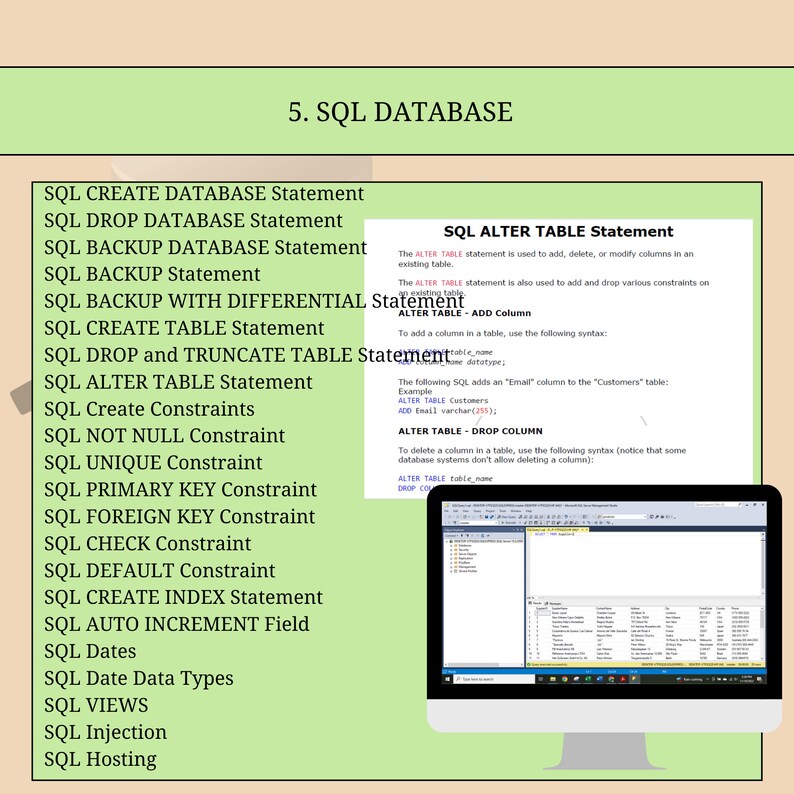Open the File menu in SSMS
The height and width of the screenshot is (794, 794).
(446, 511)
